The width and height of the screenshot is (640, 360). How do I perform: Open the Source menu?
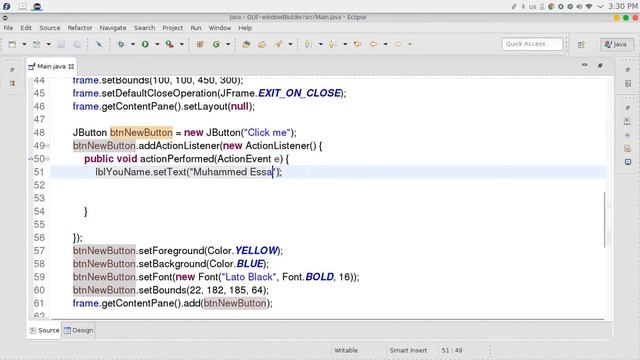(x=50, y=28)
